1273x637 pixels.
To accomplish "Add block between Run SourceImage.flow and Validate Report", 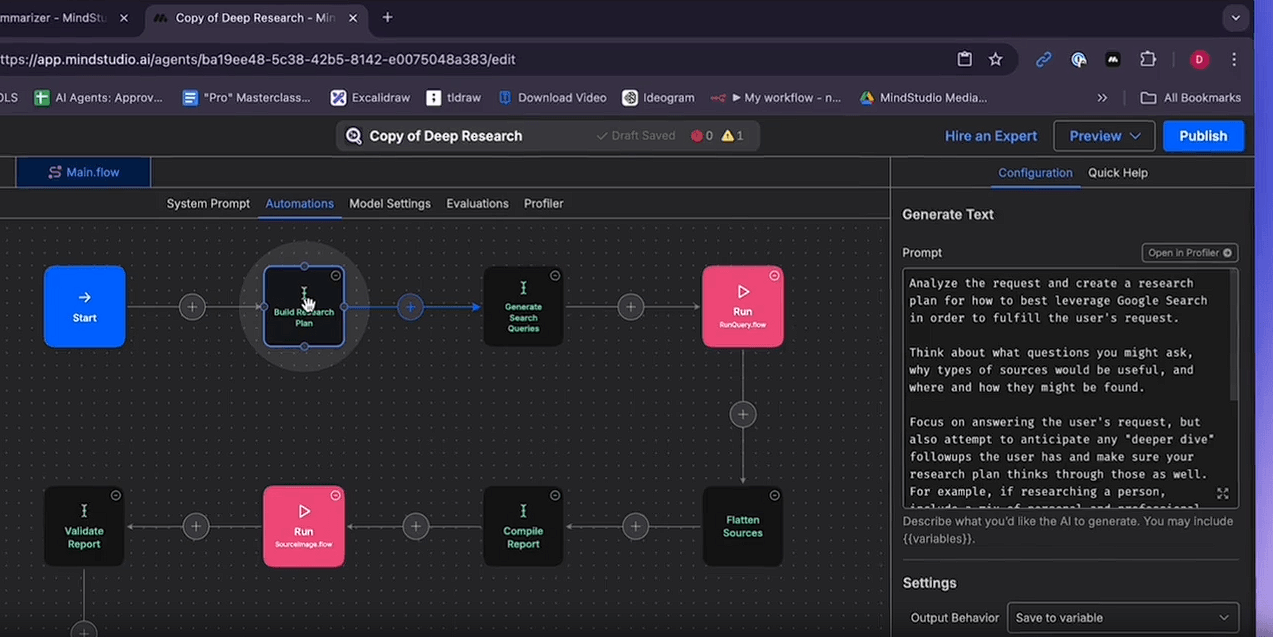I will [196, 526].
